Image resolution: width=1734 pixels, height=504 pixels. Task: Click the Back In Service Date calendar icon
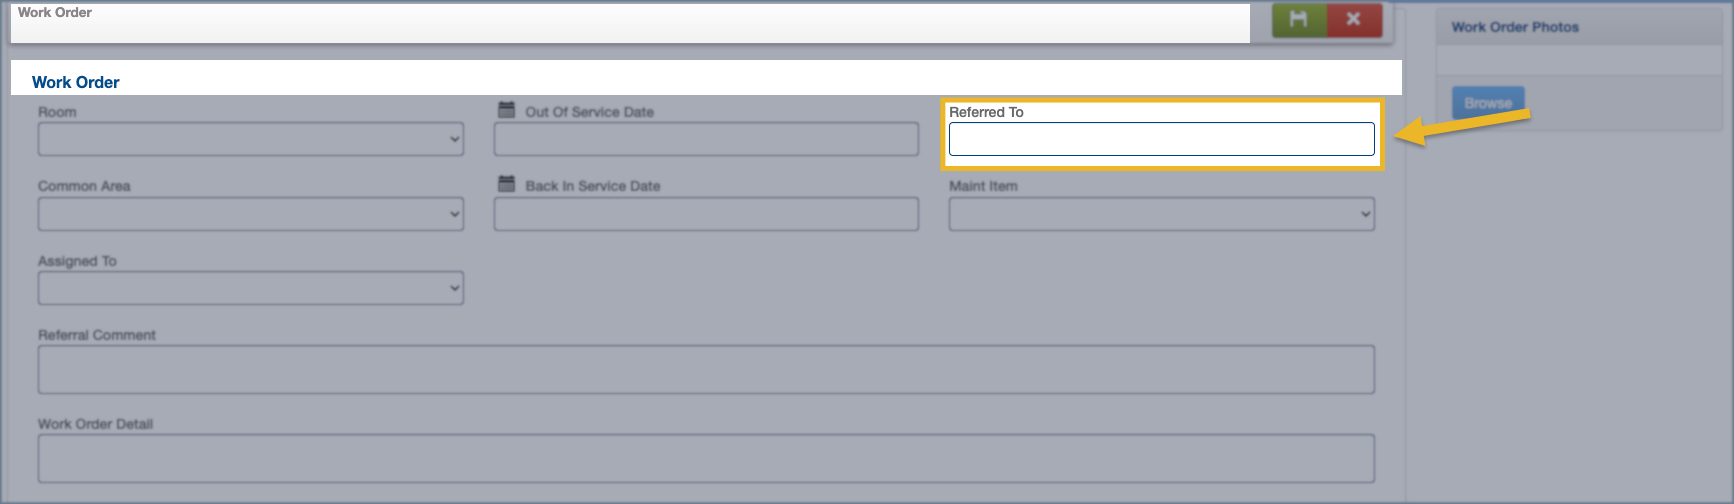507,184
